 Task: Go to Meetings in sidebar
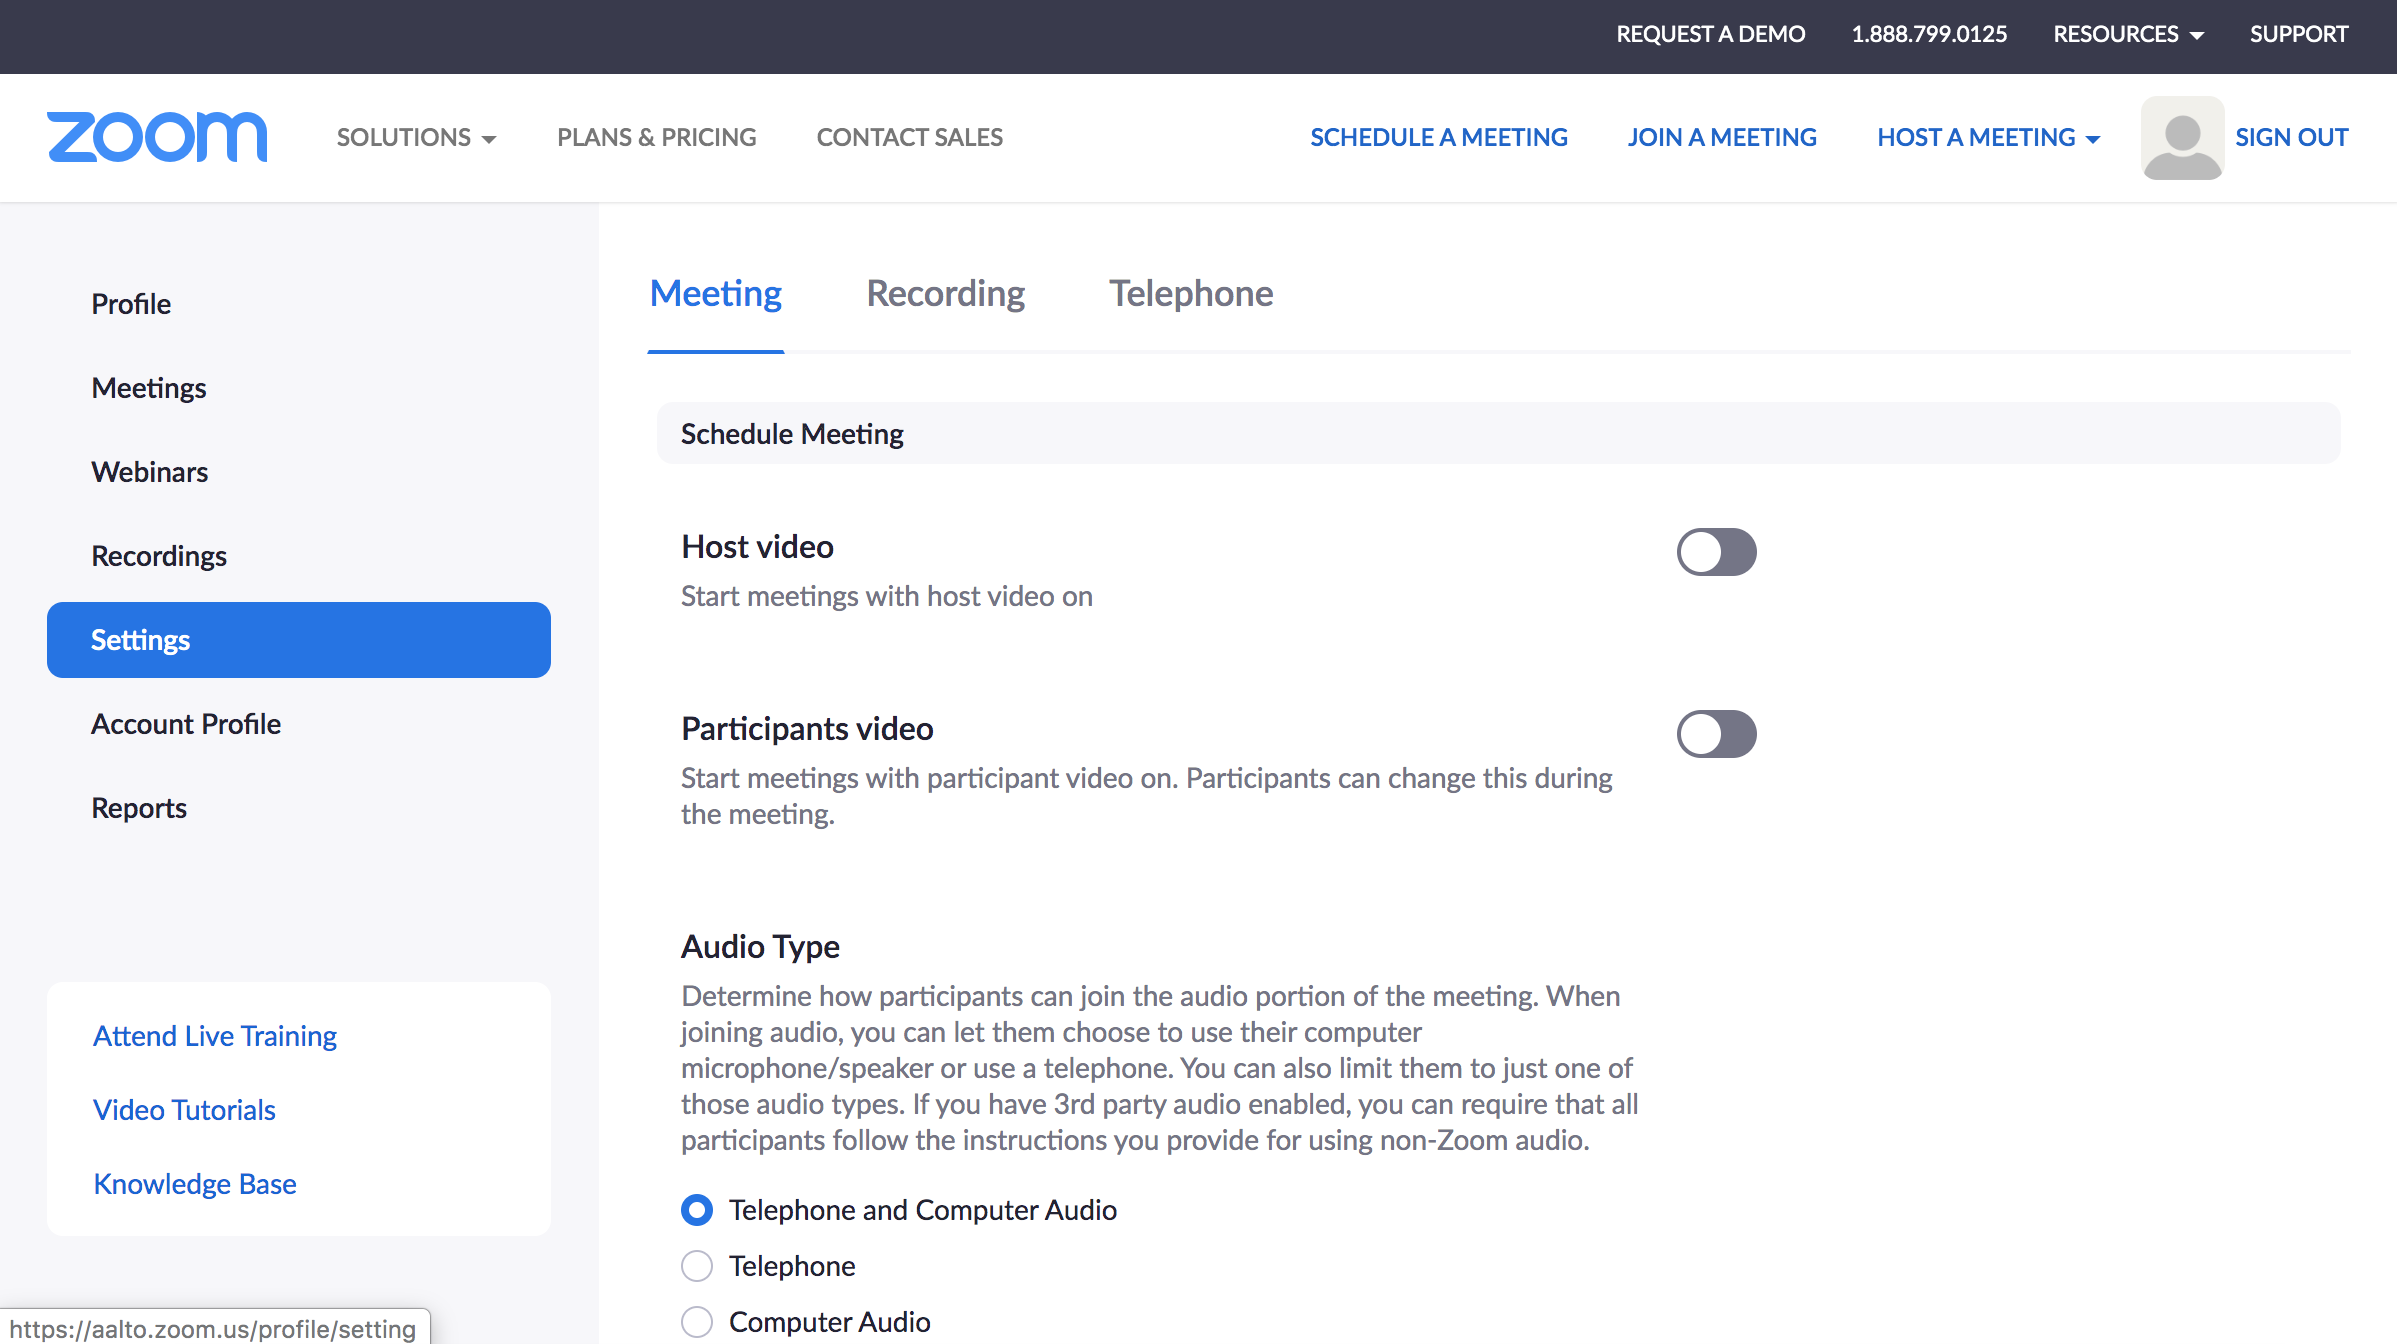coord(149,388)
